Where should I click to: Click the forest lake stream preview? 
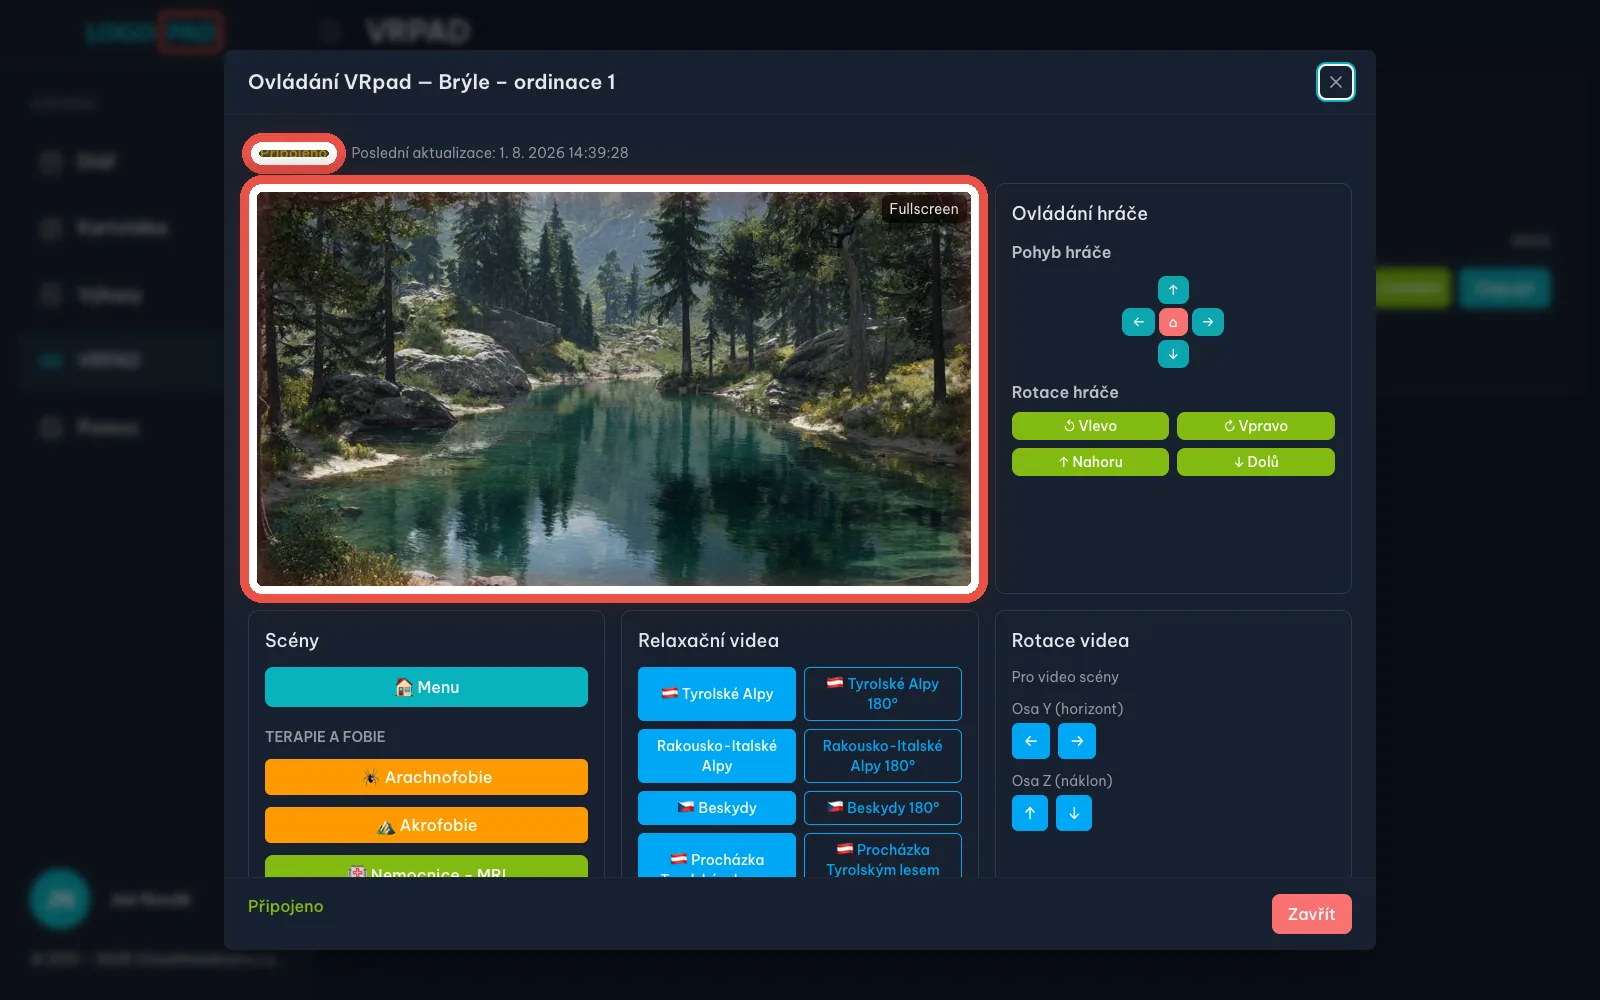point(614,389)
